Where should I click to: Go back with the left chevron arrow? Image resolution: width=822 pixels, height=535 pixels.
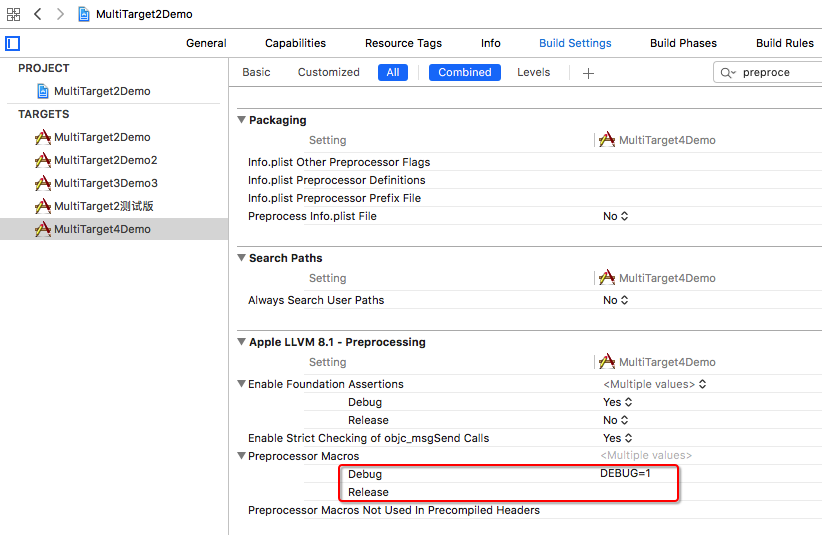37,14
